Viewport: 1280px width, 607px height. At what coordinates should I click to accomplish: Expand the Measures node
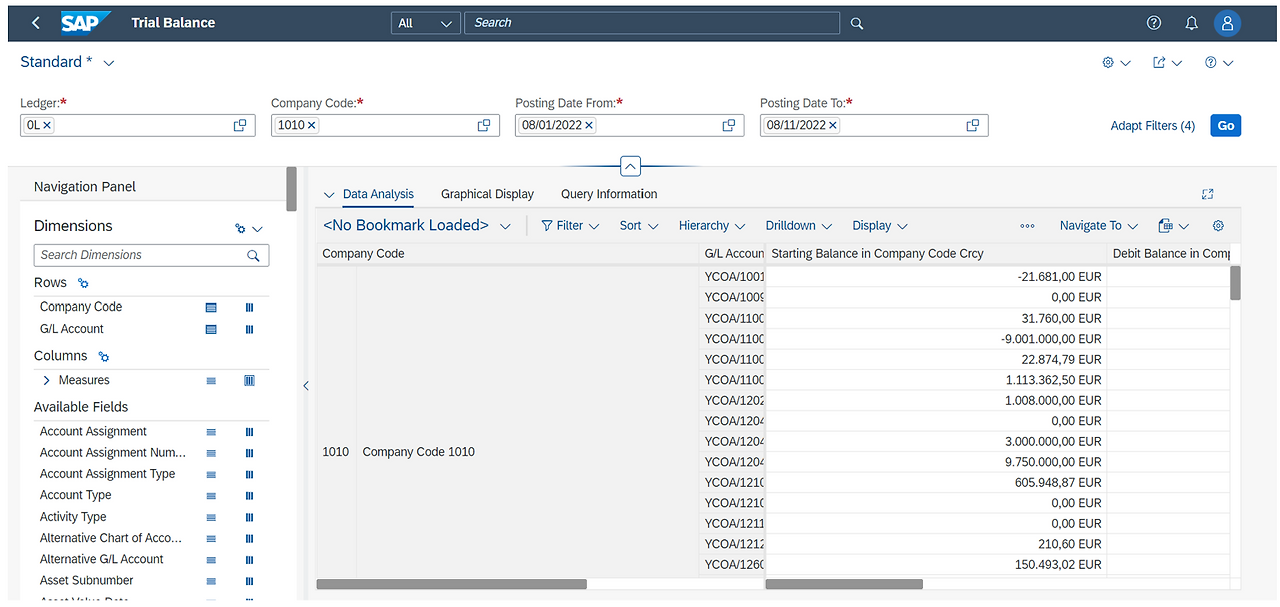pyautogui.click(x=46, y=380)
